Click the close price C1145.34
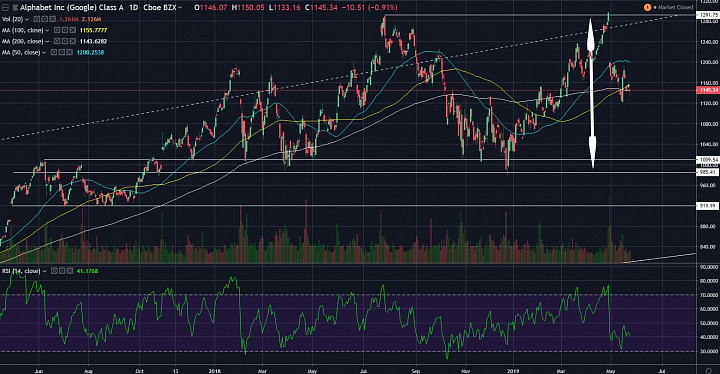This screenshot has height=374, width=720. (x=321, y=8)
